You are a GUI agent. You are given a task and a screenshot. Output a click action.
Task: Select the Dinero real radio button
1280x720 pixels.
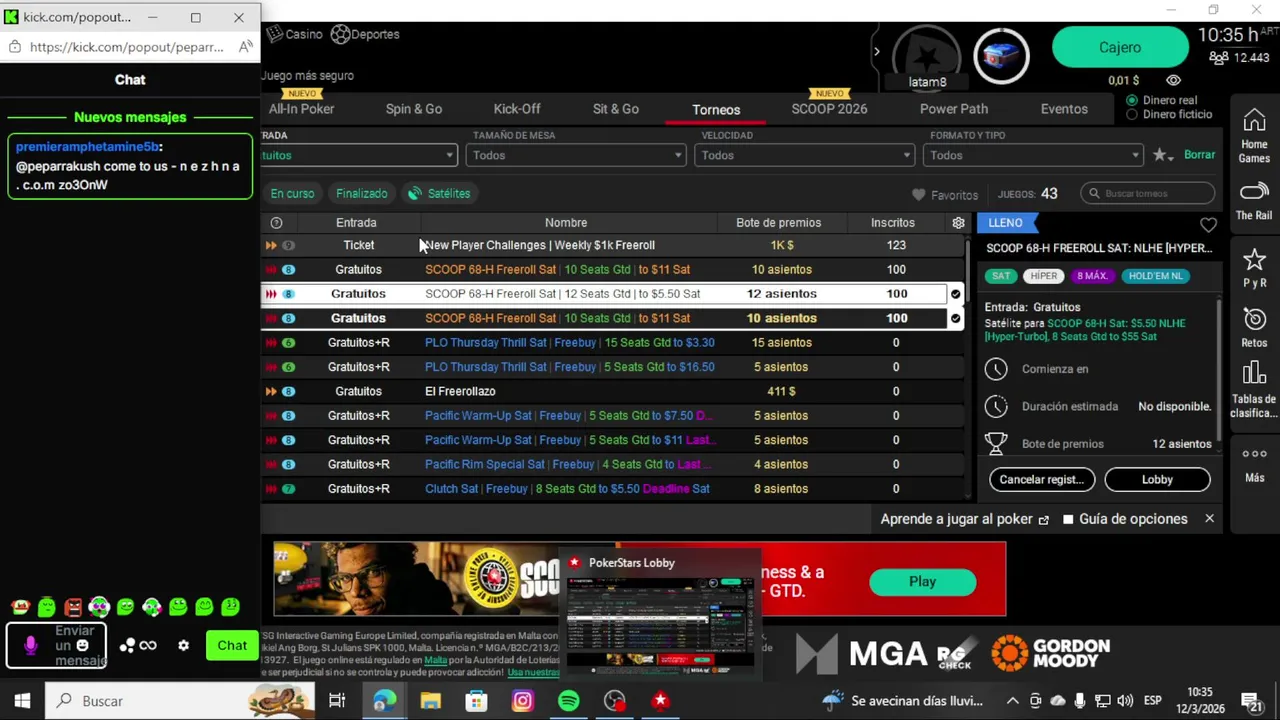coord(1132,100)
